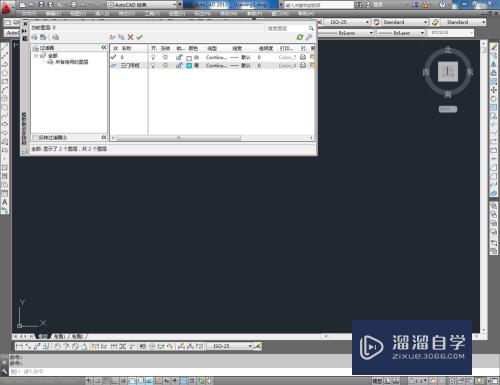Click the red Delete Layer icon

click(130, 37)
